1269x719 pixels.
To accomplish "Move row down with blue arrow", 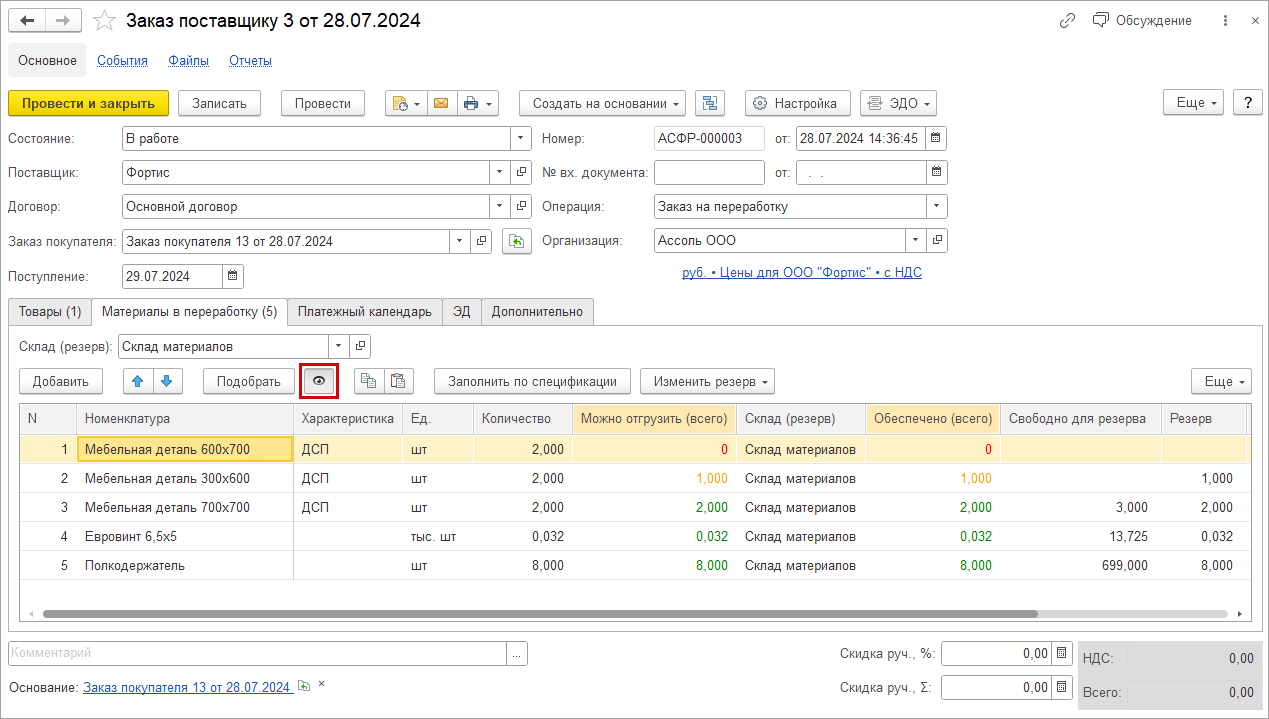I will 166,381.
